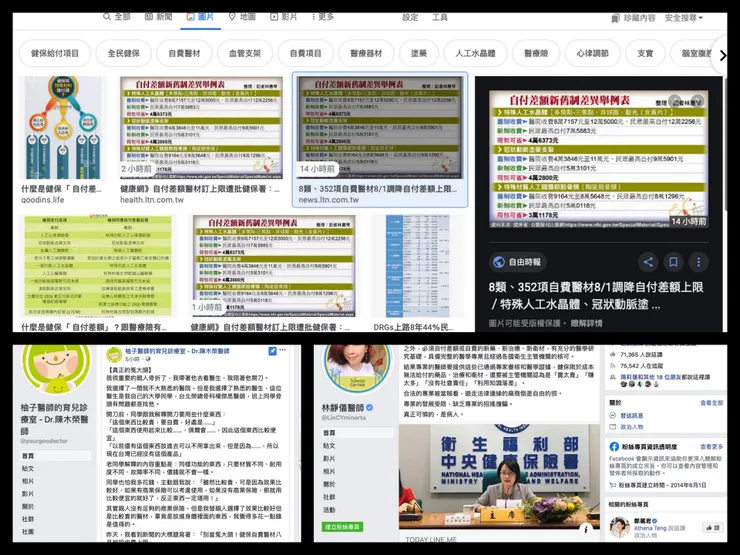Click 查看更多 in 粉絲專頁資訊透明度
740x555 pixels.
[712, 446]
